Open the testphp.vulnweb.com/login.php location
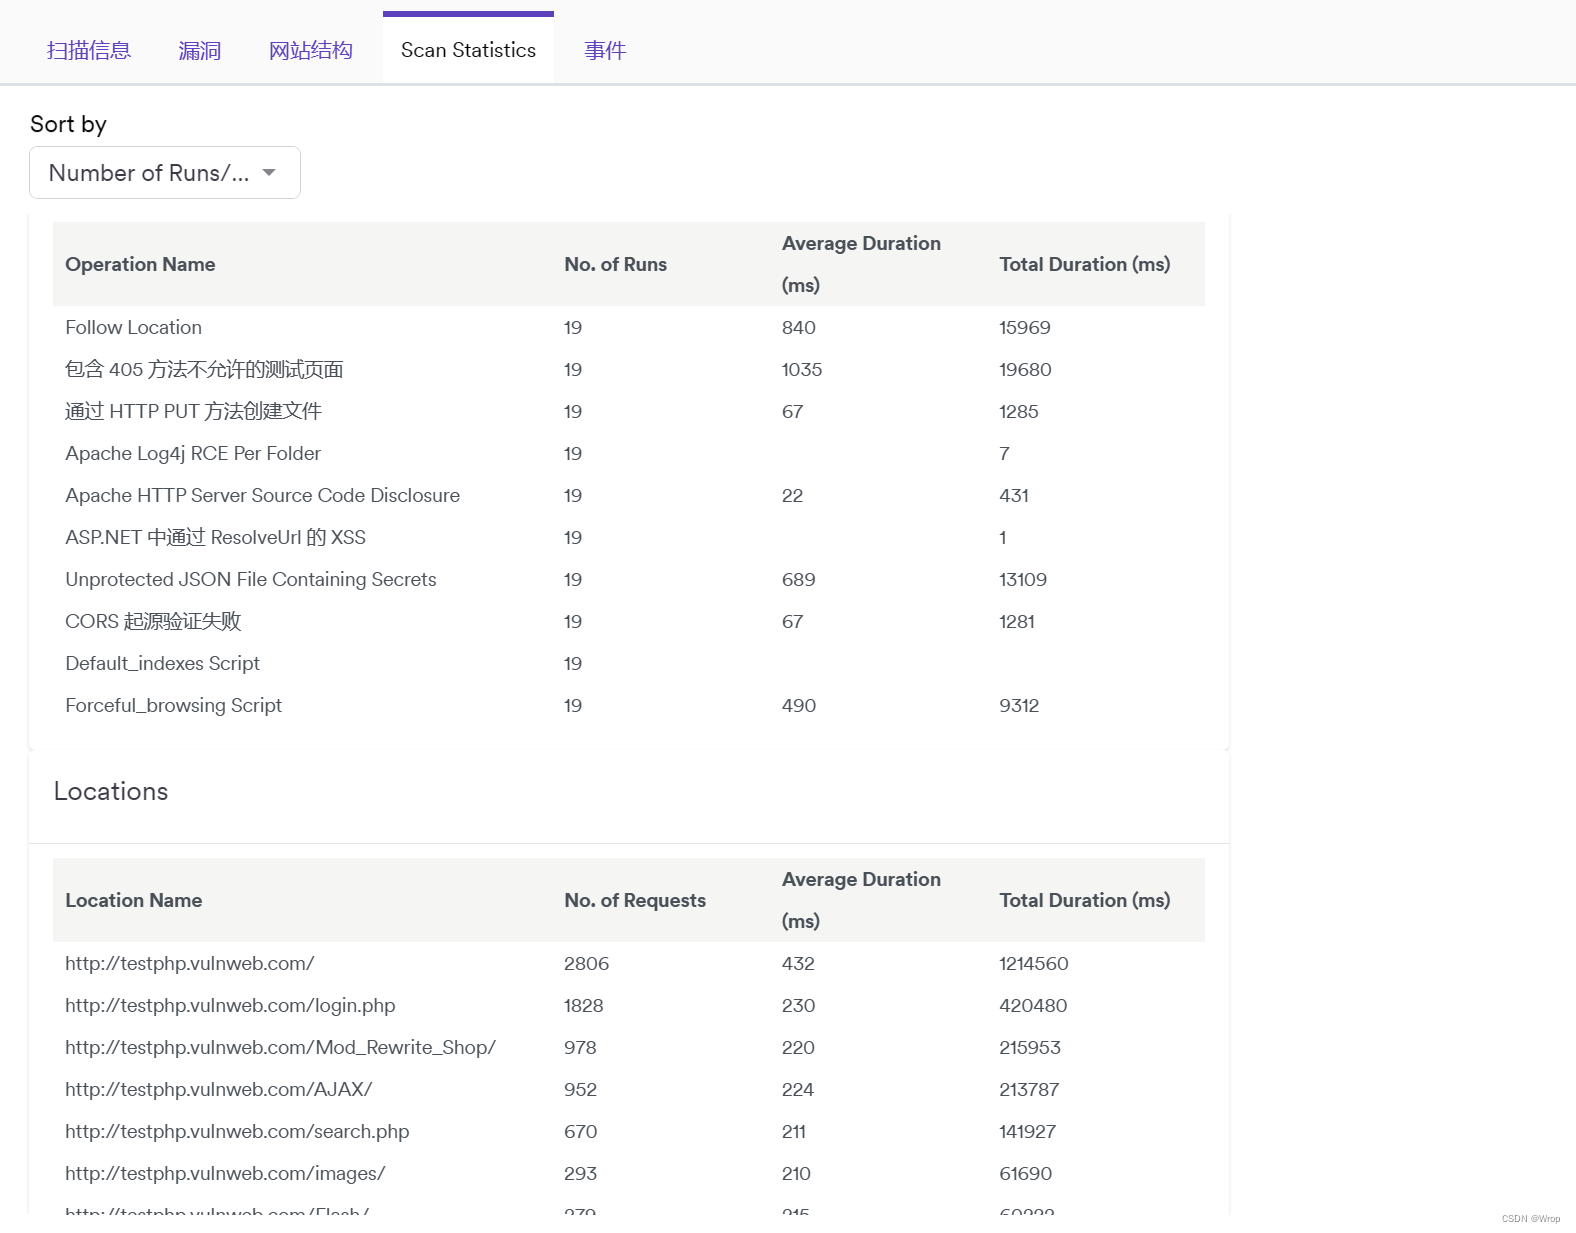This screenshot has height=1233, width=1576. (x=230, y=1006)
